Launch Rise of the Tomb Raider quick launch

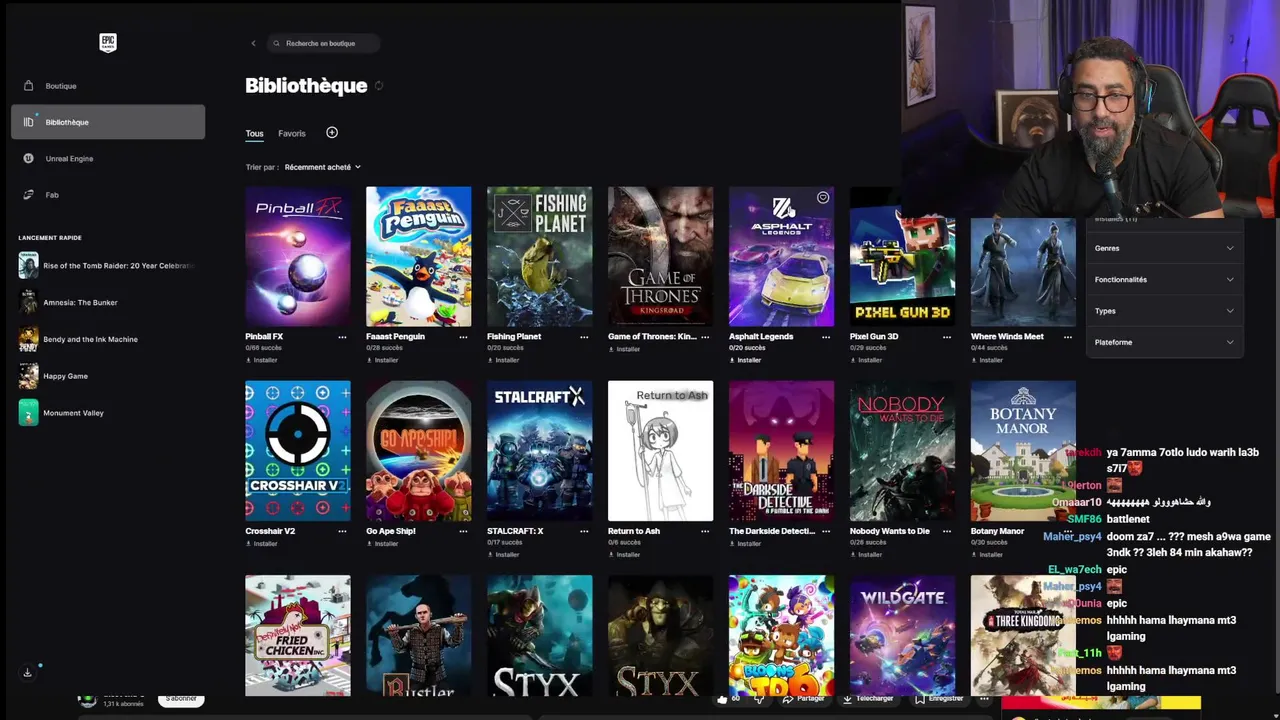106,266
